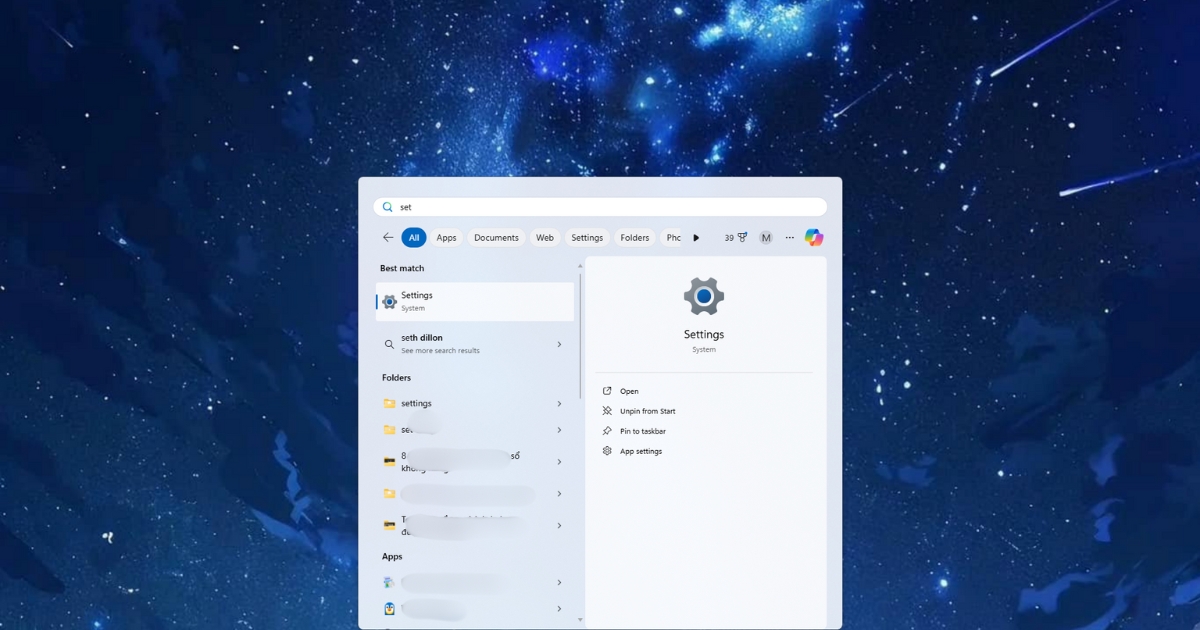Click Unpin from Start

click(647, 411)
